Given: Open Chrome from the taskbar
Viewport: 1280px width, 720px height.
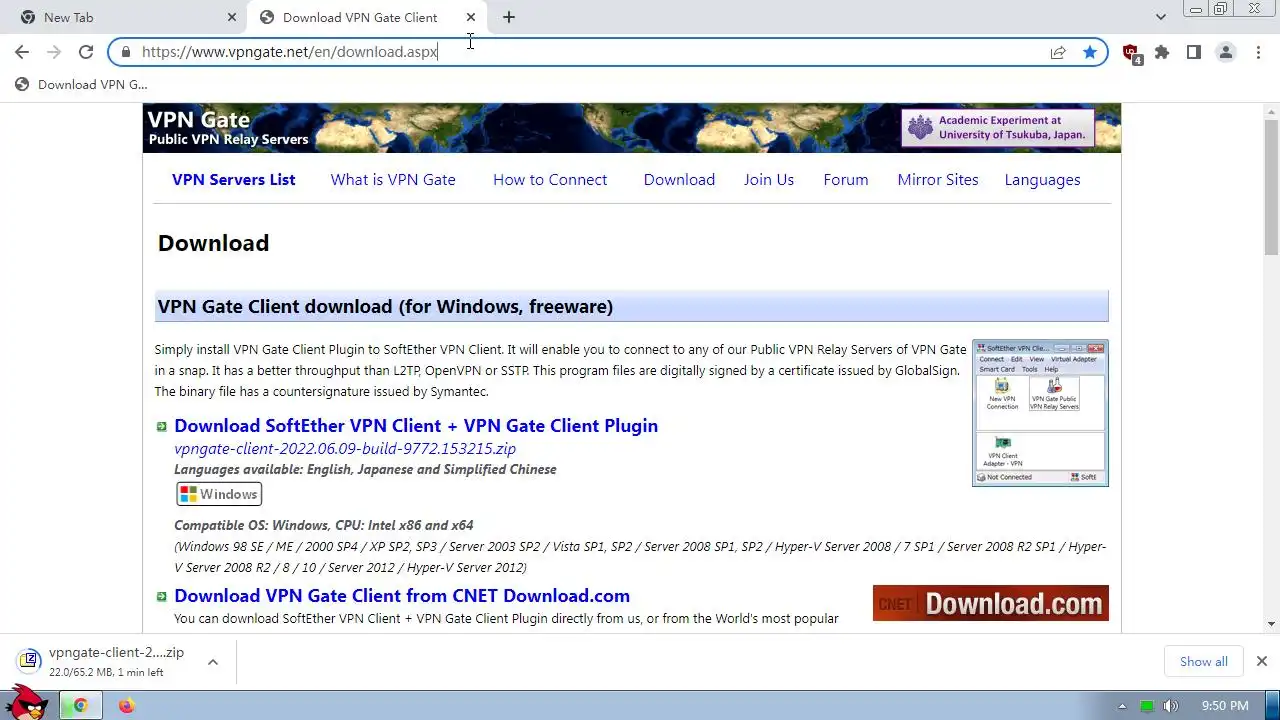Looking at the screenshot, I should coord(81,706).
